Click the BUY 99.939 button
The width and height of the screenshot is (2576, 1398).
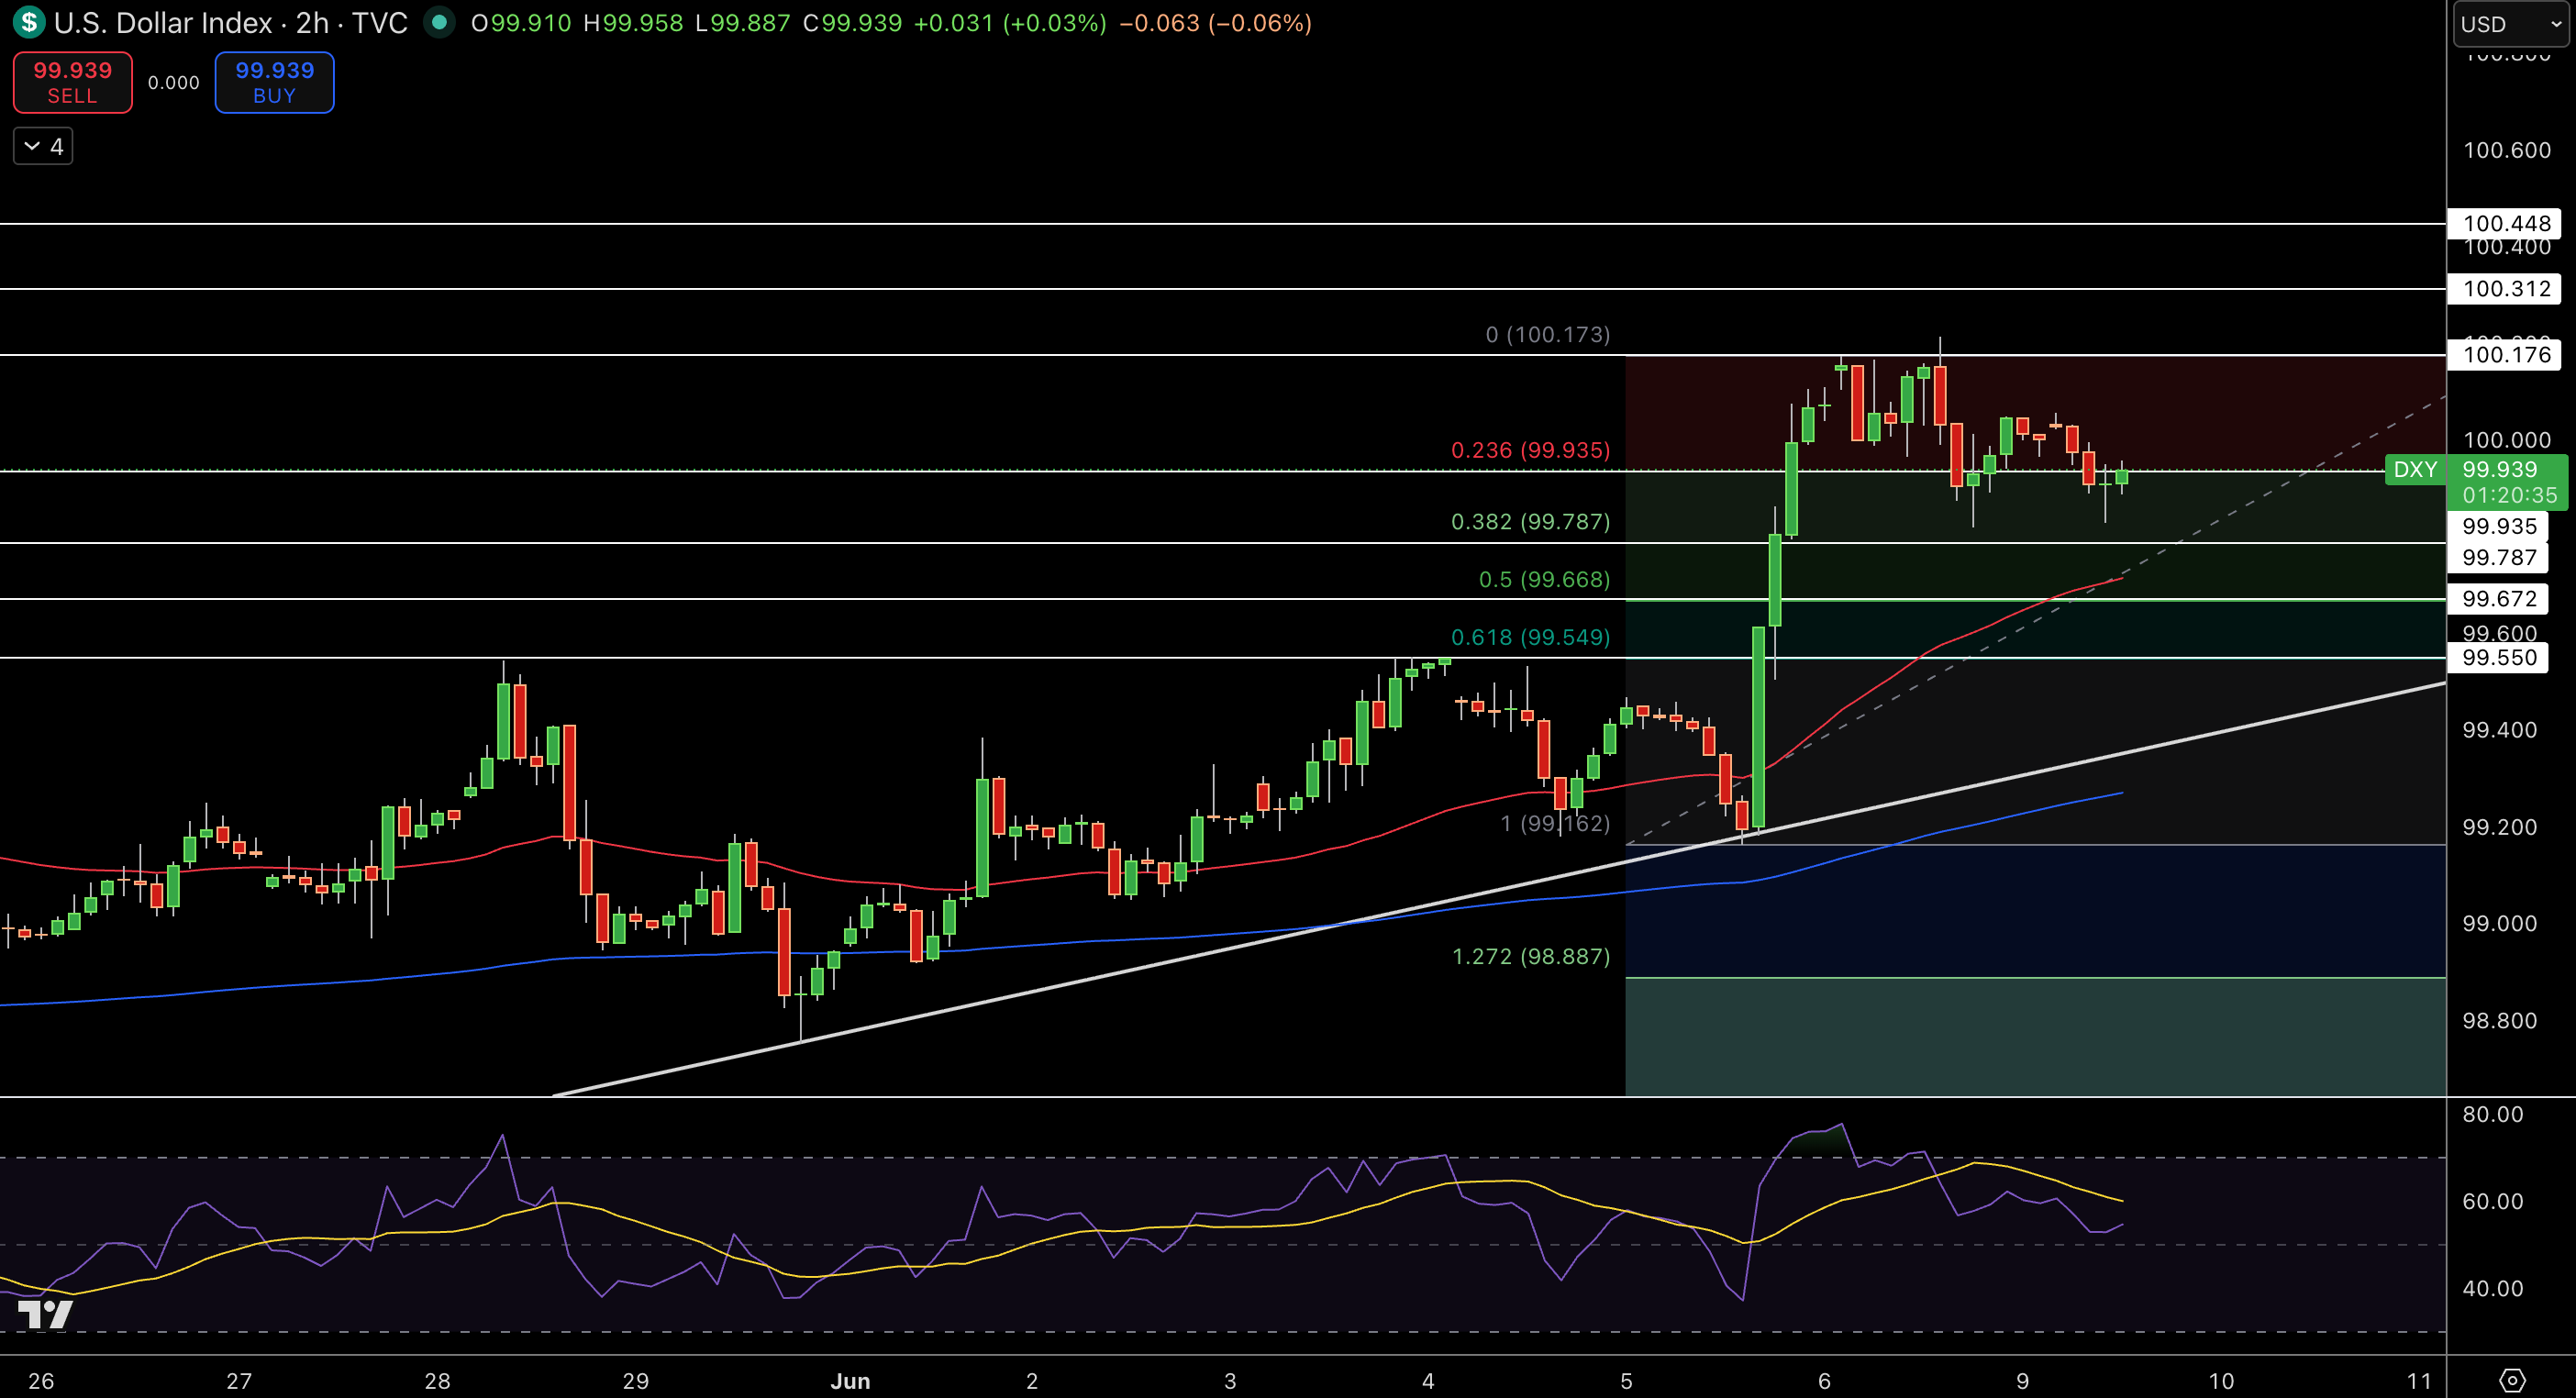[x=274, y=82]
